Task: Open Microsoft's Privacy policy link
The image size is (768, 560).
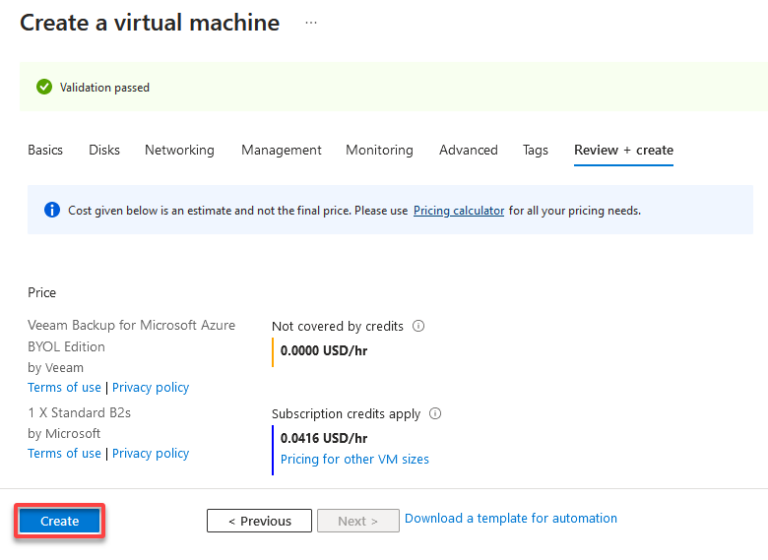Action: tap(150, 454)
